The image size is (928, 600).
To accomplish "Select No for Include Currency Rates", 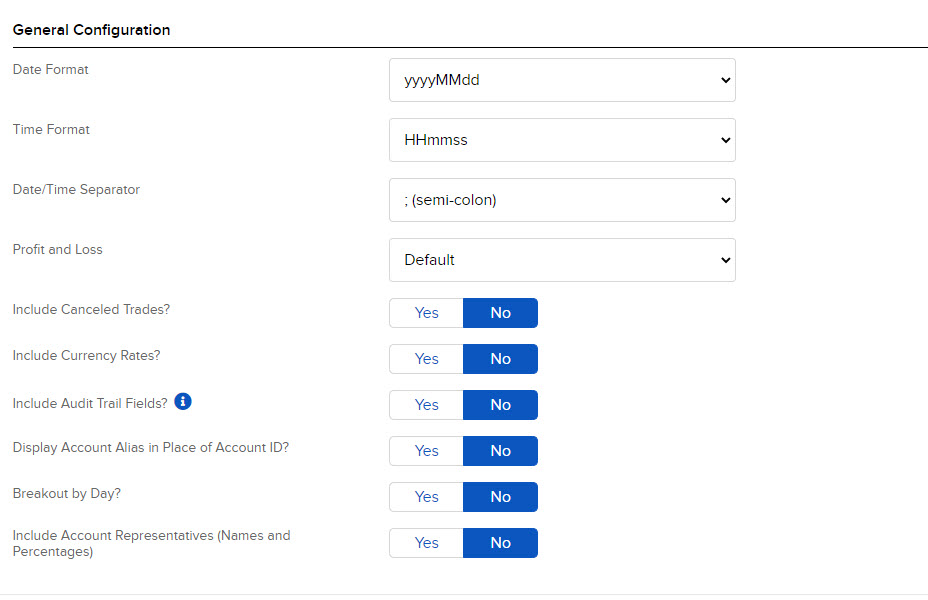I will click(500, 359).
